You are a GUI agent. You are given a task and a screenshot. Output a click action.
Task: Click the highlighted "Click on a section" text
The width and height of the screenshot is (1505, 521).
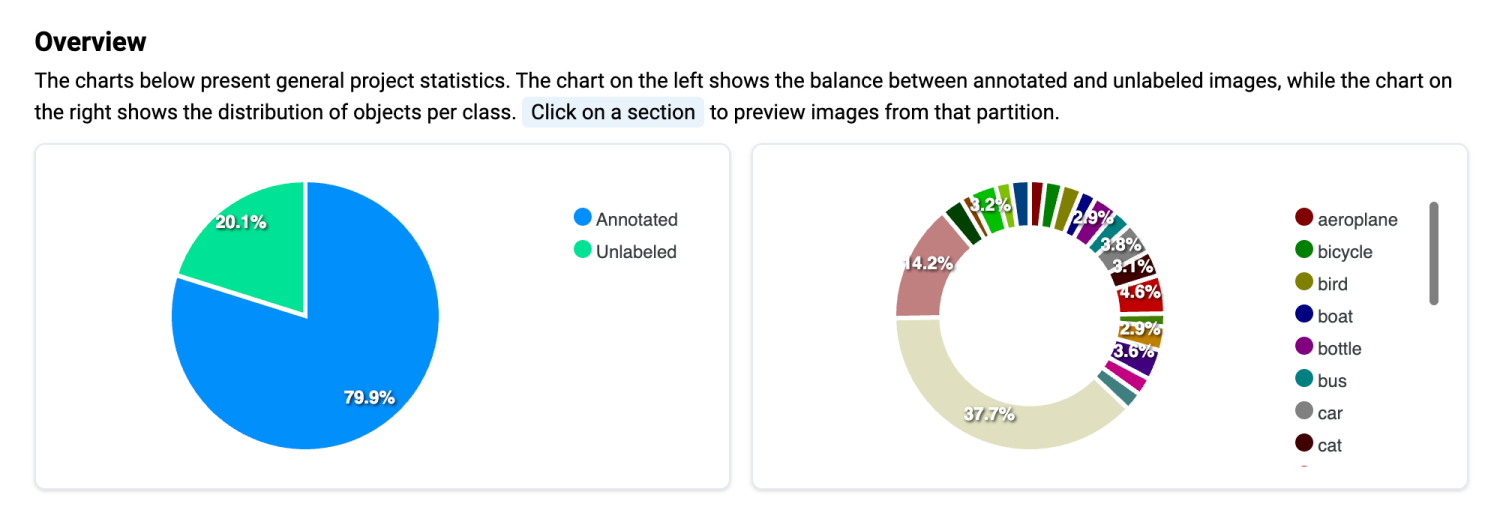[613, 112]
